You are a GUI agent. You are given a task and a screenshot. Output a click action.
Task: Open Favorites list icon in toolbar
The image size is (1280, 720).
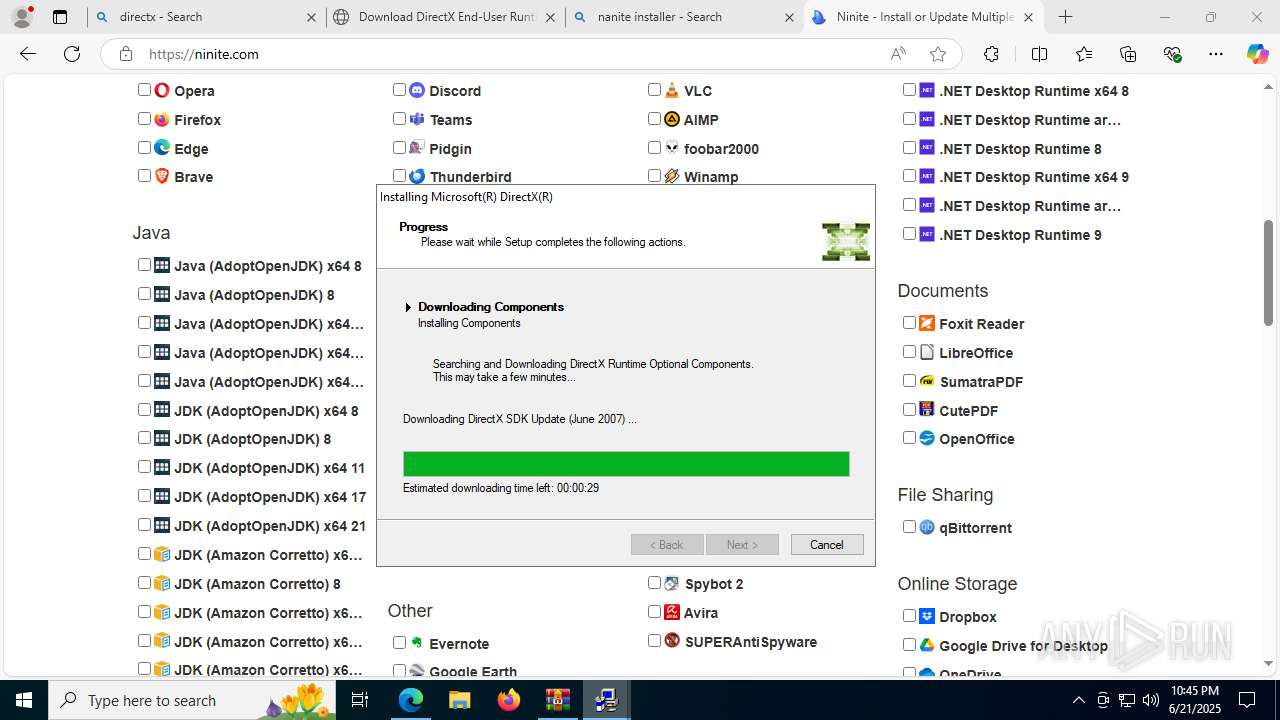click(x=1084, y=54)
